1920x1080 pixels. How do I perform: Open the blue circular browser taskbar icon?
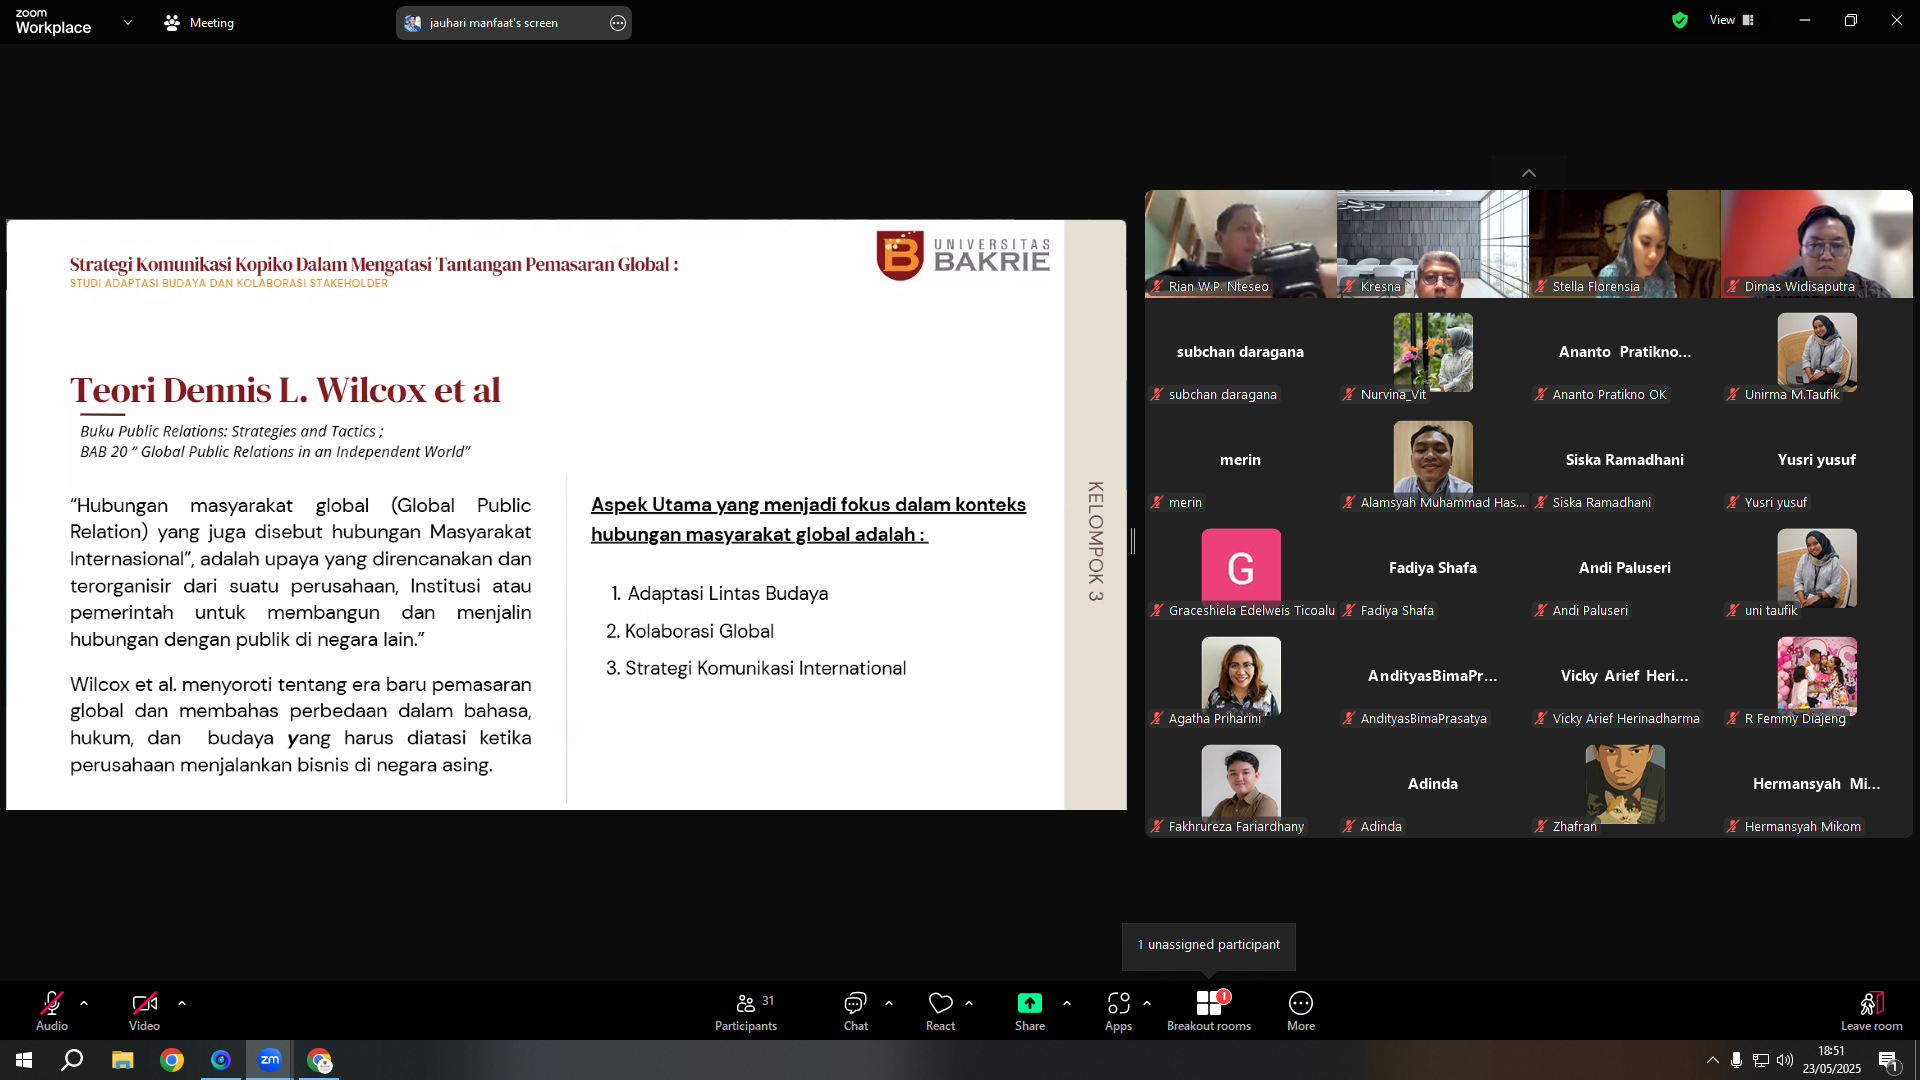[x=221, y=1060]
